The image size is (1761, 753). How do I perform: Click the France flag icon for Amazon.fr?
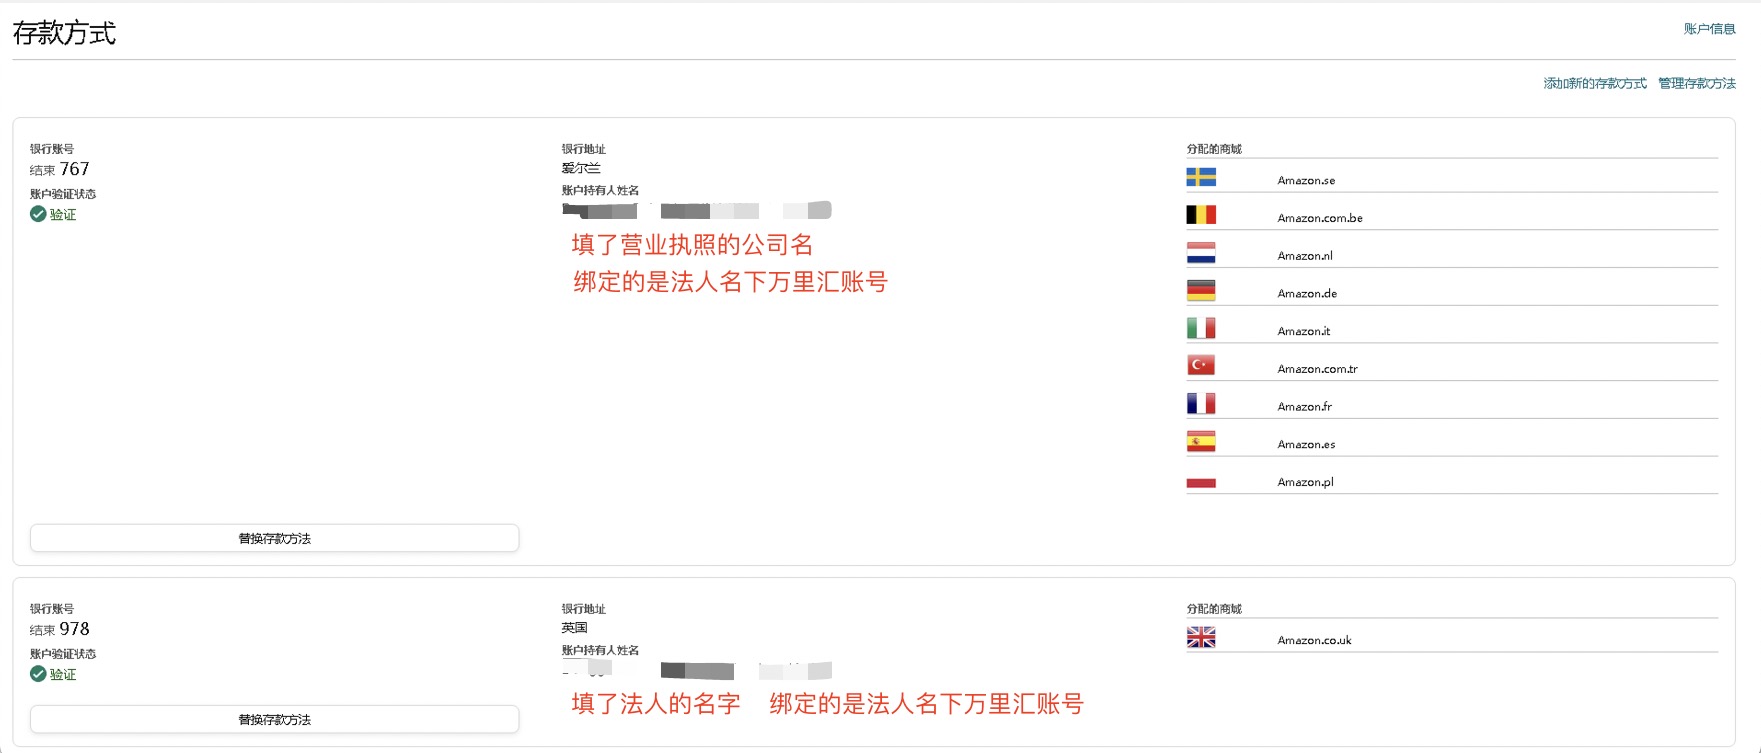point(1201,404)
